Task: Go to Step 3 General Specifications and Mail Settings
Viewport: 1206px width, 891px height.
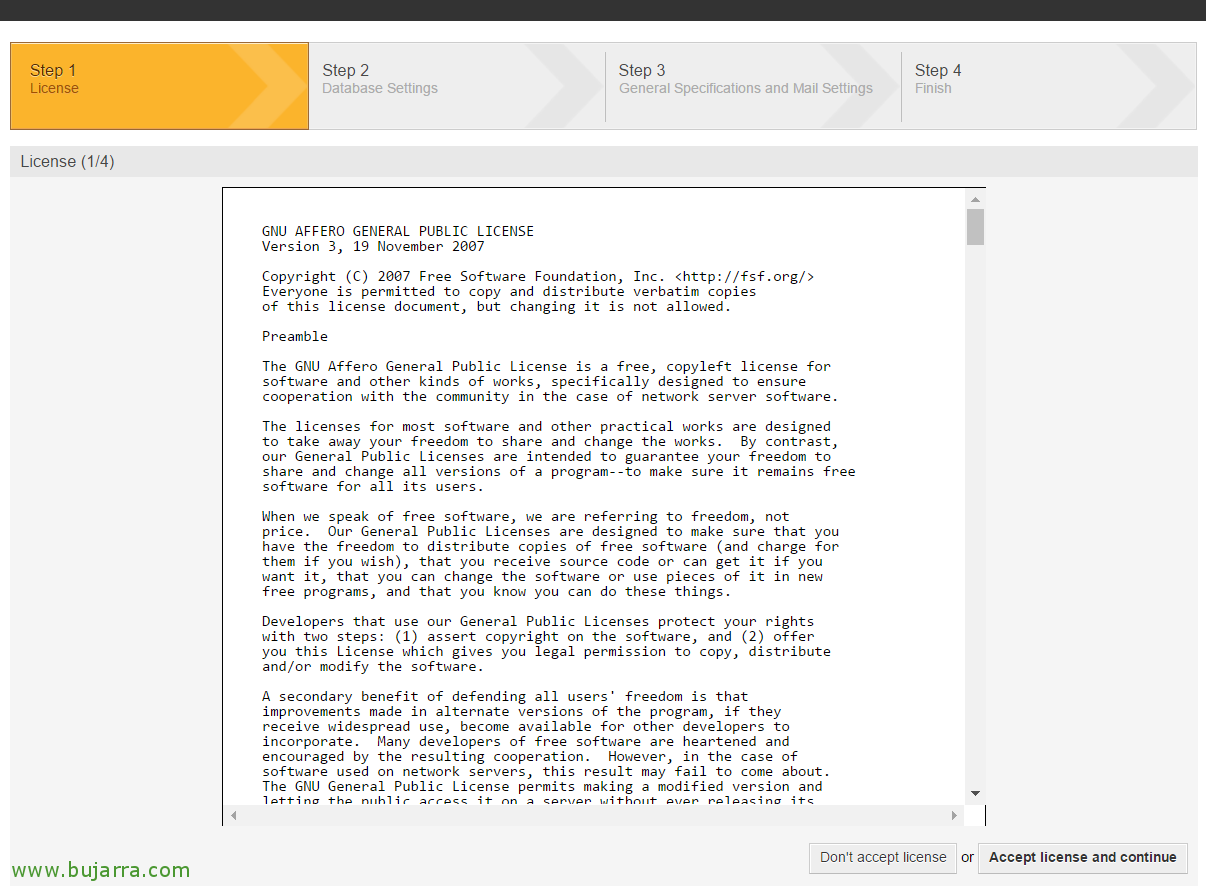Action: click(x=745, y=79)
